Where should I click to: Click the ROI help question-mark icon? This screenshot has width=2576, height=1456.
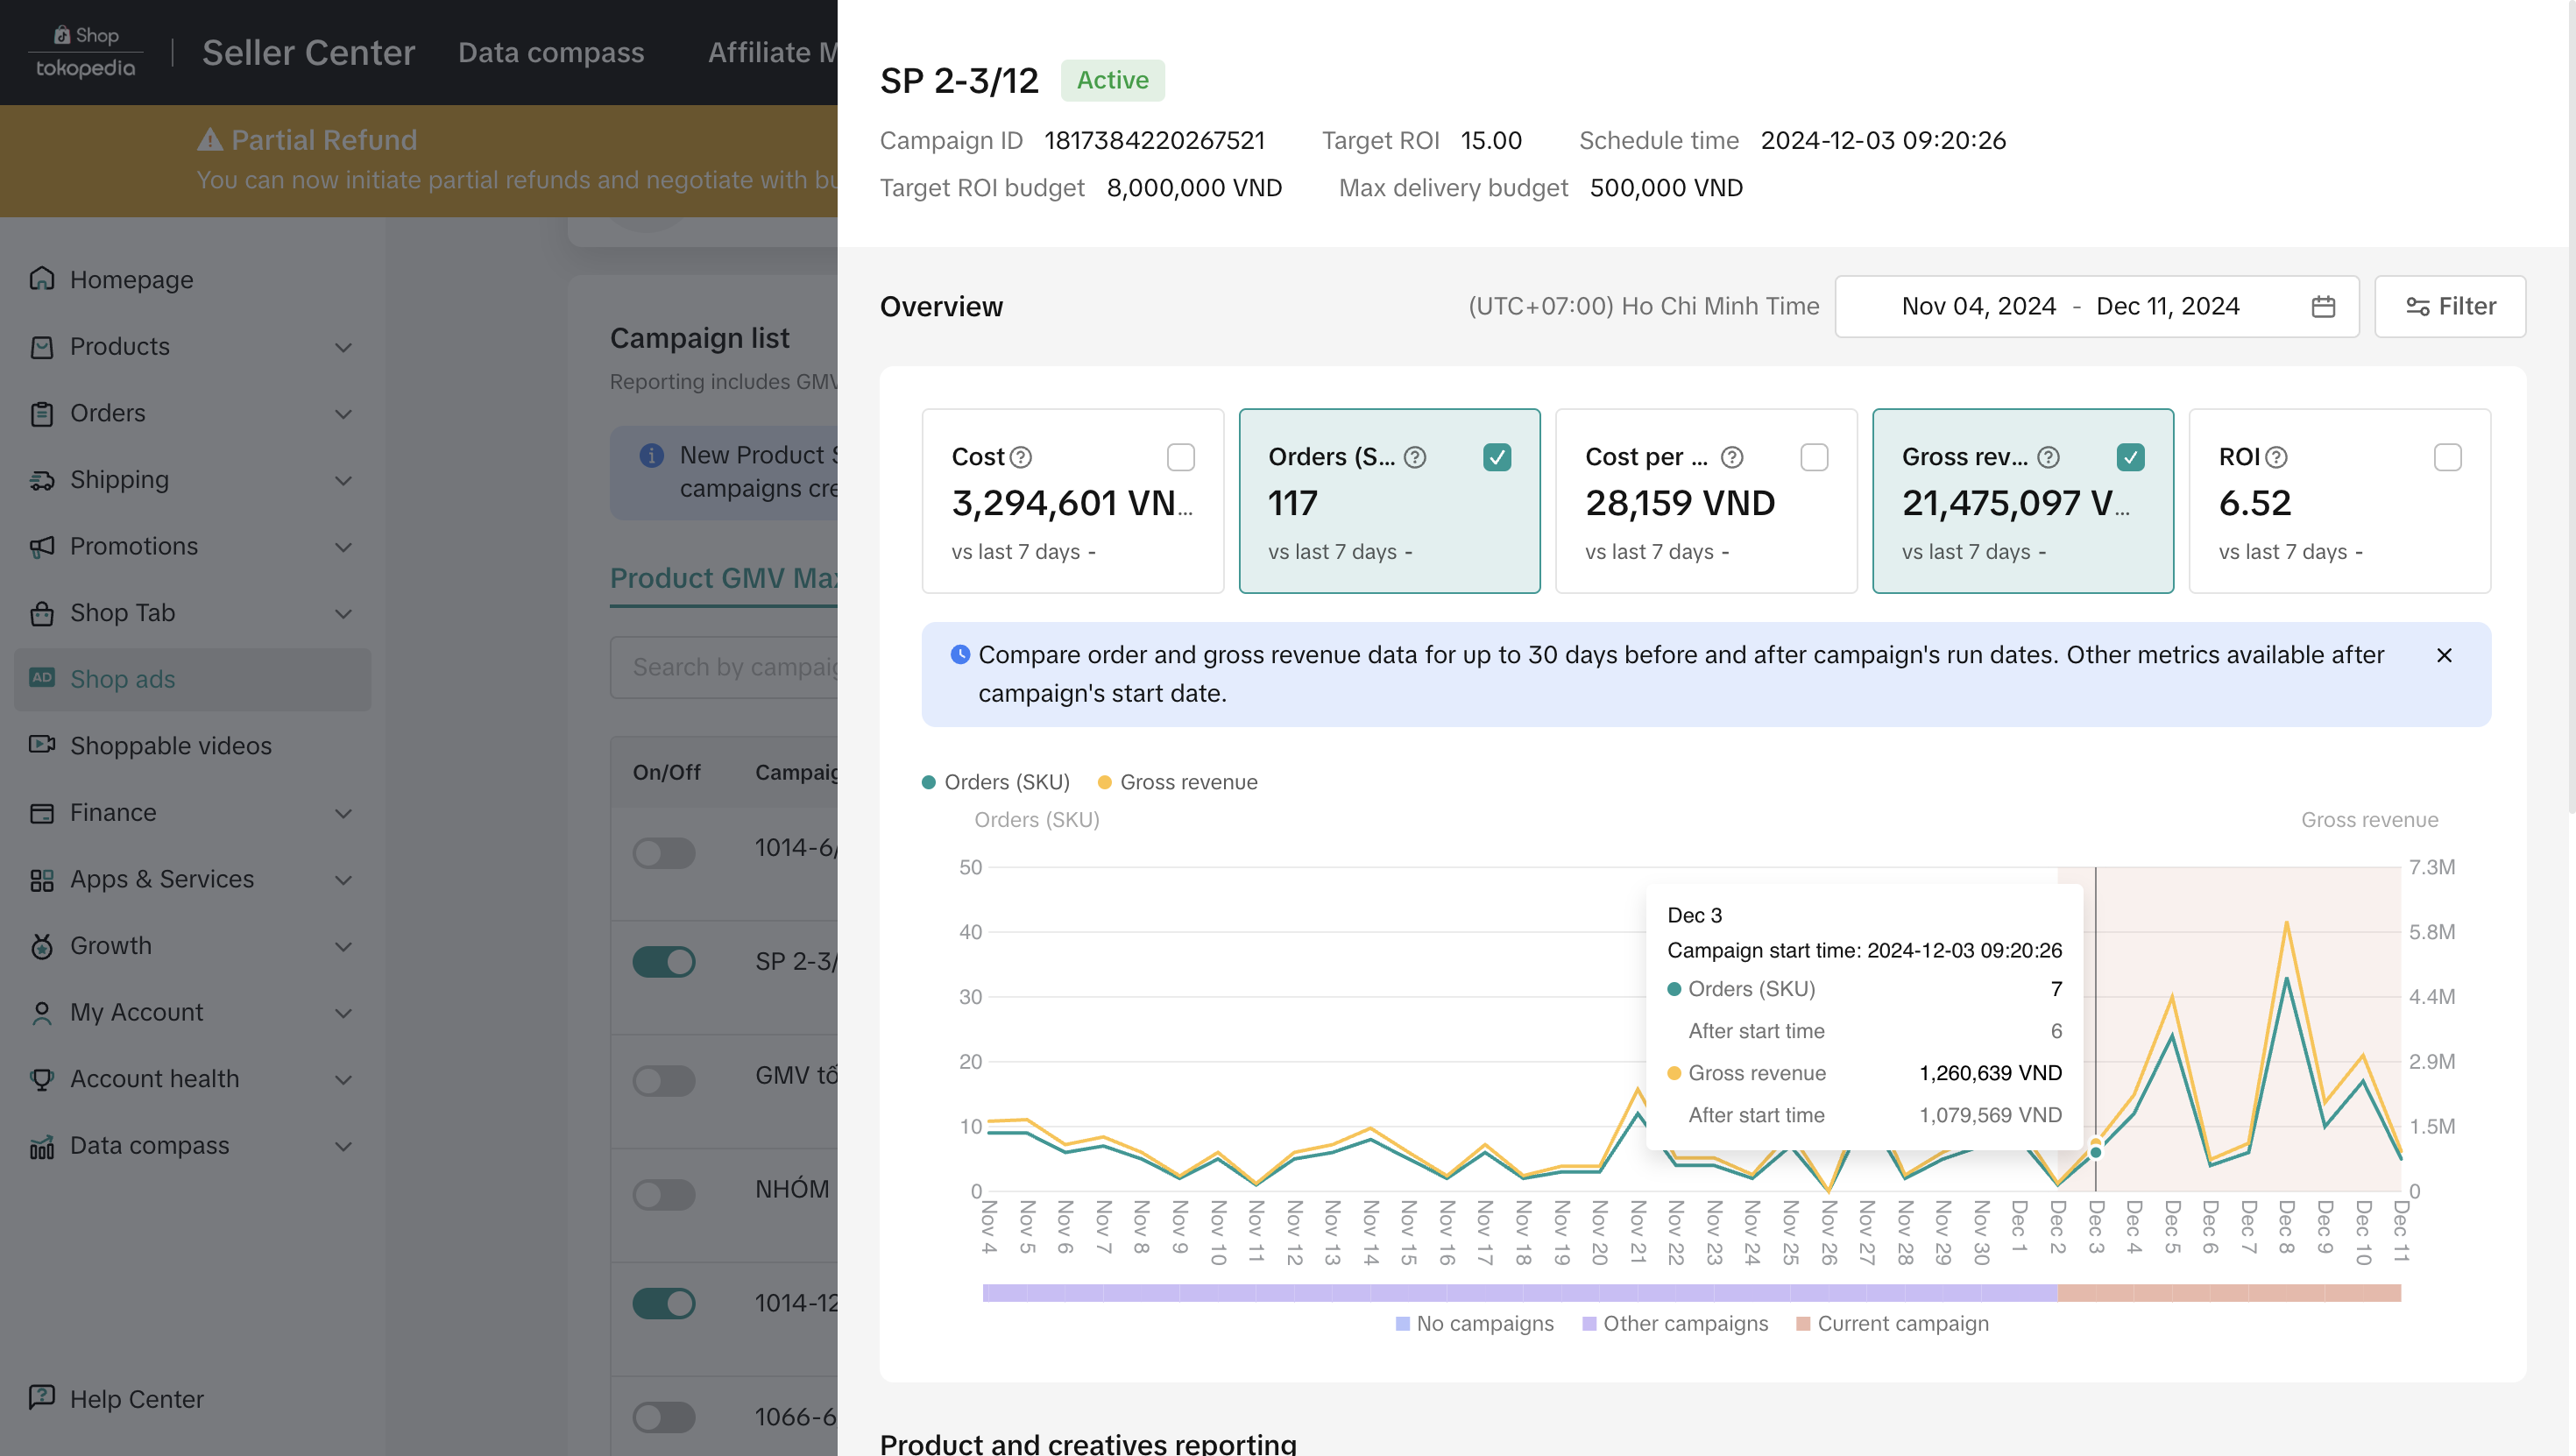tap(2276, 457)
